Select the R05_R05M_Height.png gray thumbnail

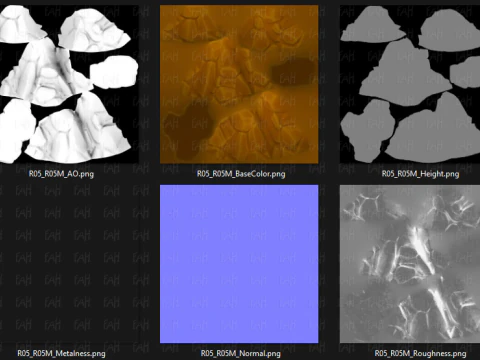point(410,84)
